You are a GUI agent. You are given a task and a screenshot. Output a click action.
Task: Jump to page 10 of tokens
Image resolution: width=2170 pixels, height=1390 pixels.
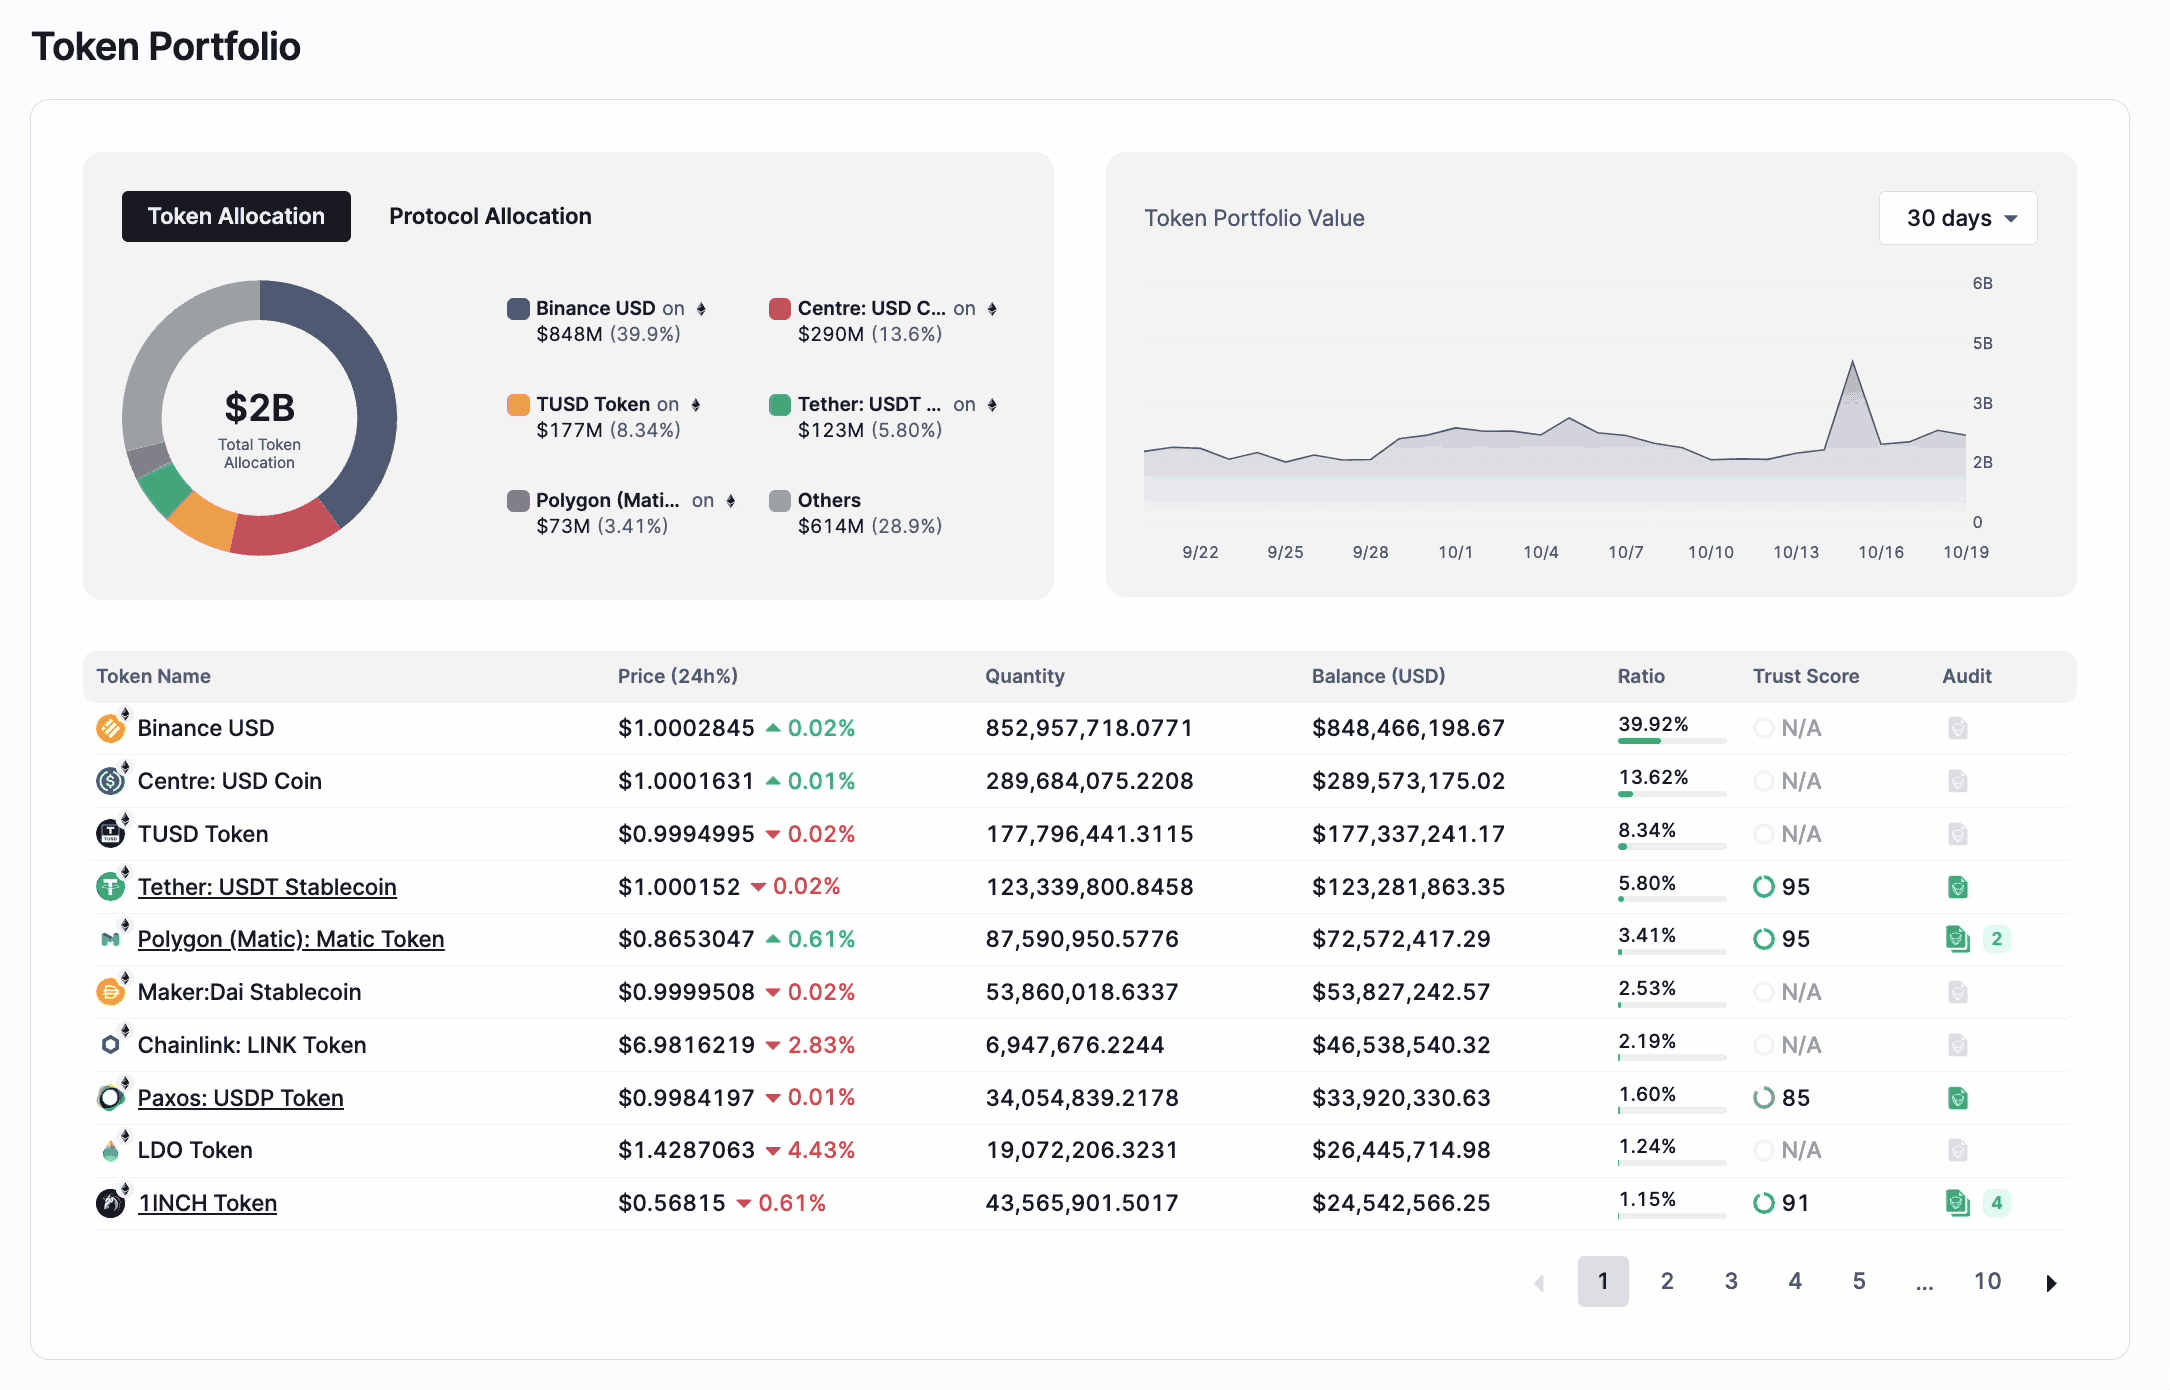(x=1987, y=1281)
